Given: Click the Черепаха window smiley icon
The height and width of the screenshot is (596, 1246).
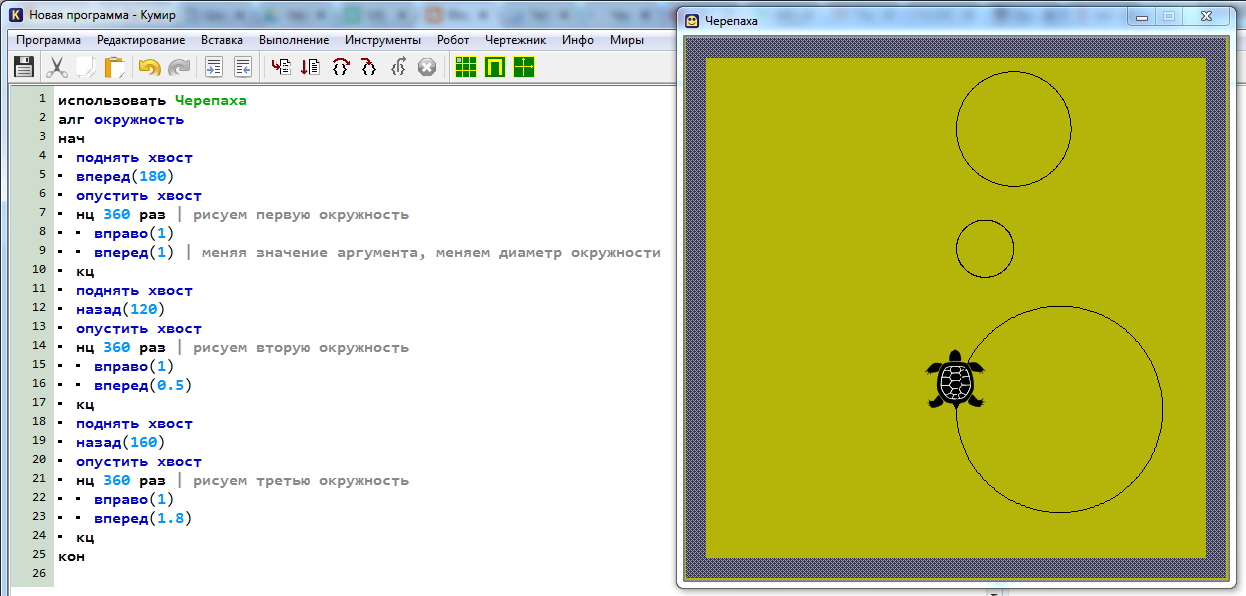Looking at the screenshot, I should pos(692,19).
